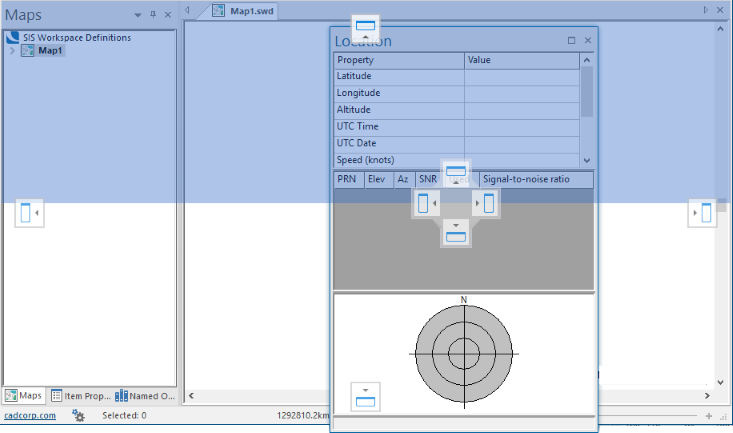The height and width of the screenshot is (433, 733).
Task: Select the Latitude property row
Action: pyautogui.click(x=456, y=76)
